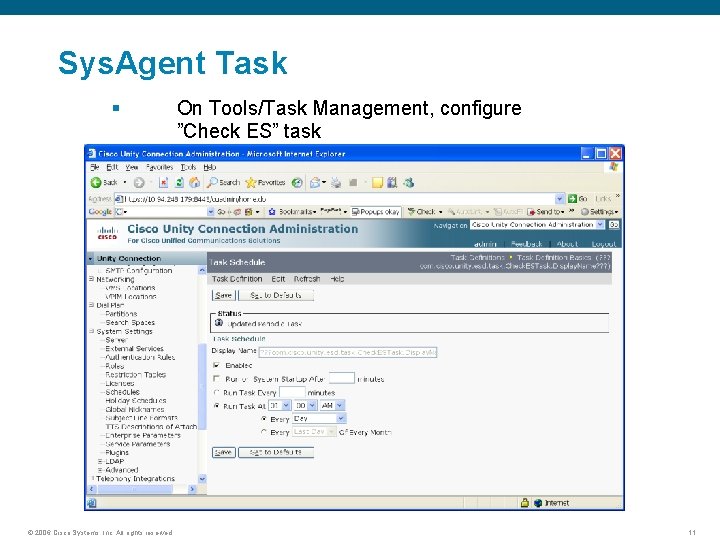This screenshot has height=540, width=720.
Task: Open Search Spaces in the sidebar tree
Action: [130, 322]
